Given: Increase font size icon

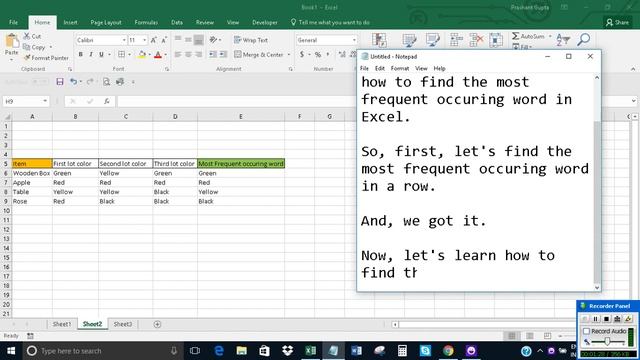Looking at the screenshot, I should pyautogui.click(x=154, y=40).
